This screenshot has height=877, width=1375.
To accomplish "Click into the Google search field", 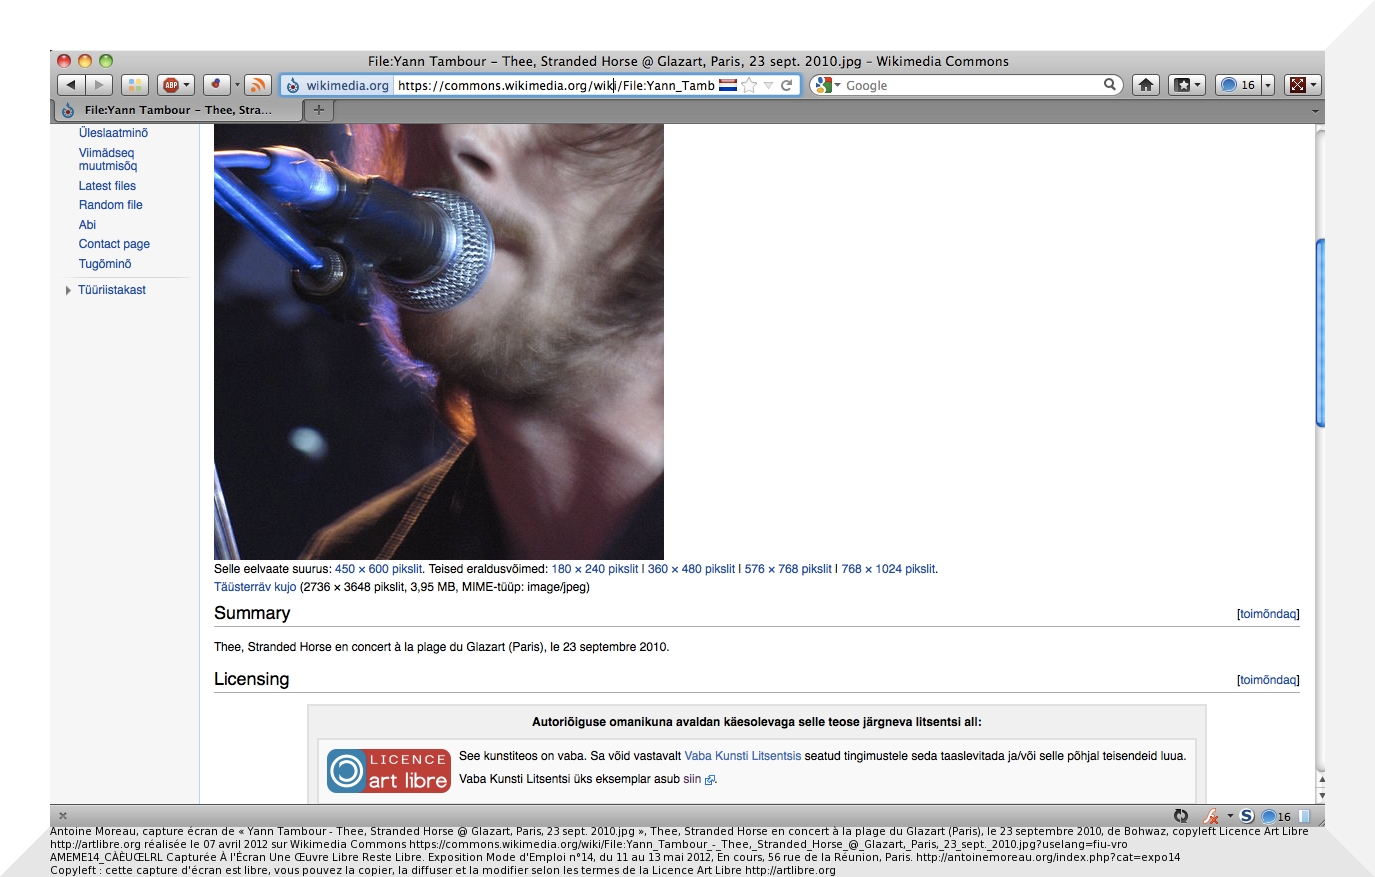I will [x=972, y=85].
